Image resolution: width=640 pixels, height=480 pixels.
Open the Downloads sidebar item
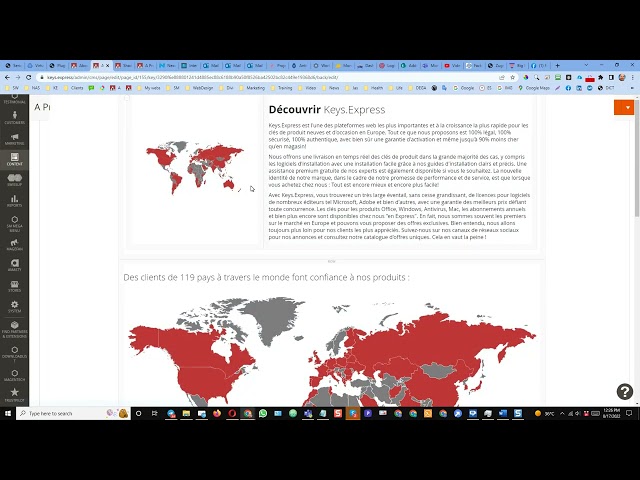tap(14, 353)
